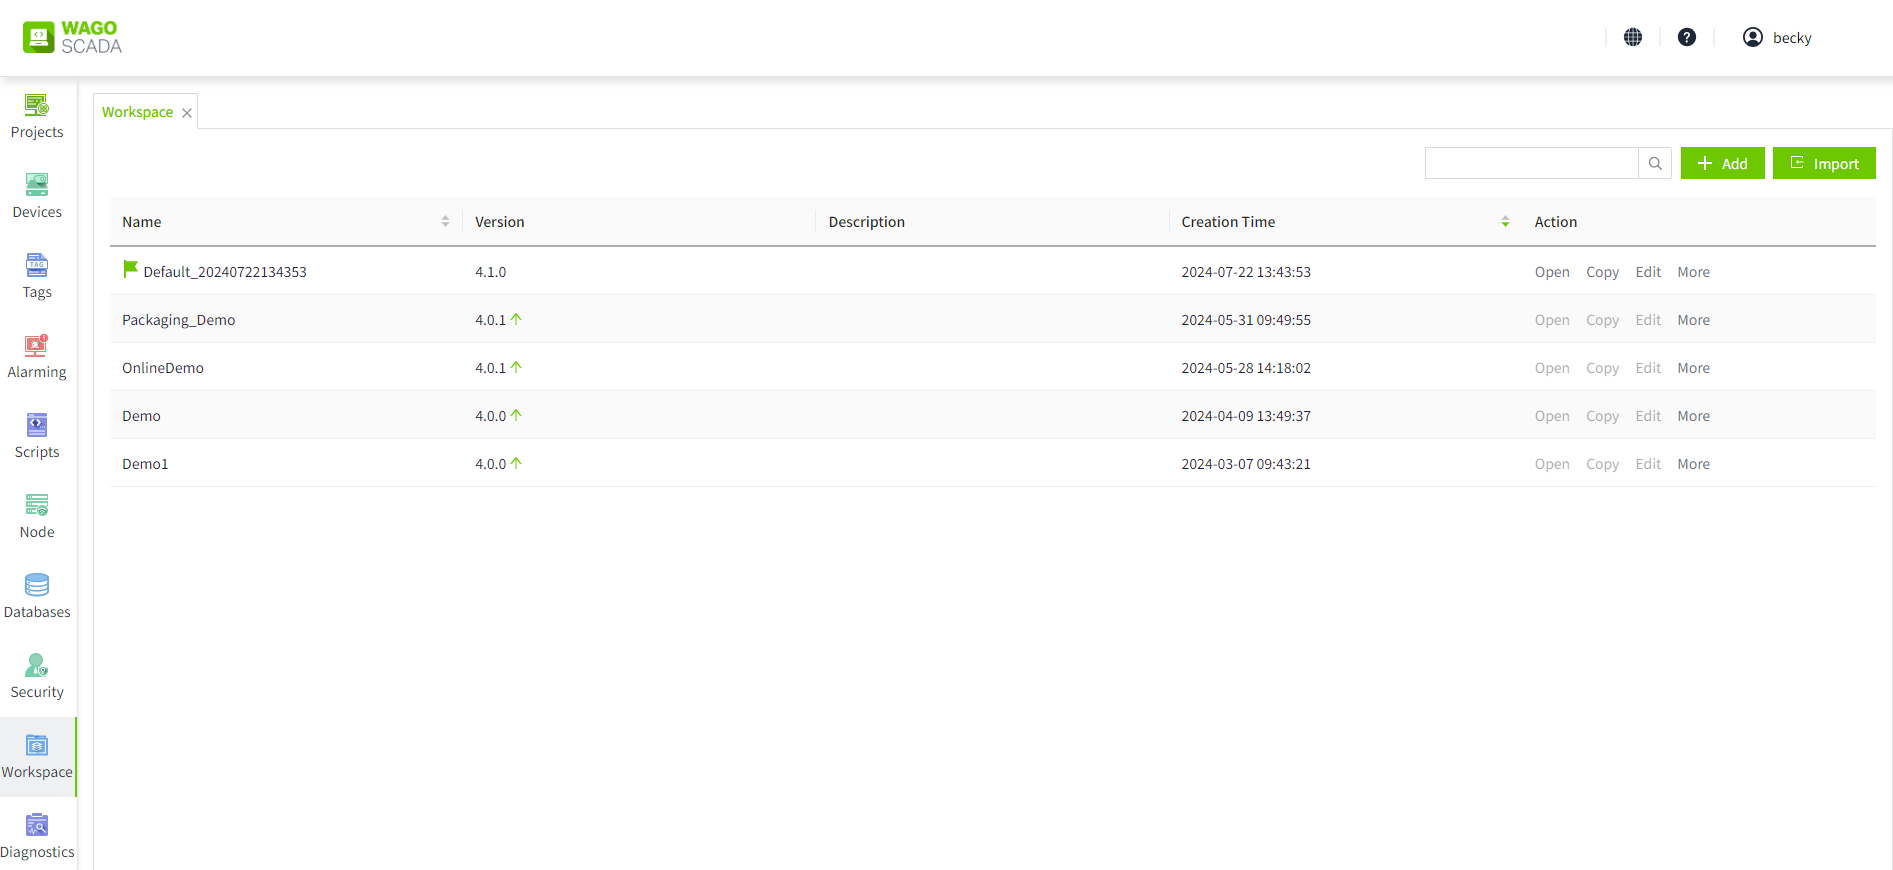Go to Security settings icon
Image resolution: width=1893 pixels, height=870 pixels.
click(x=37, y=666)
